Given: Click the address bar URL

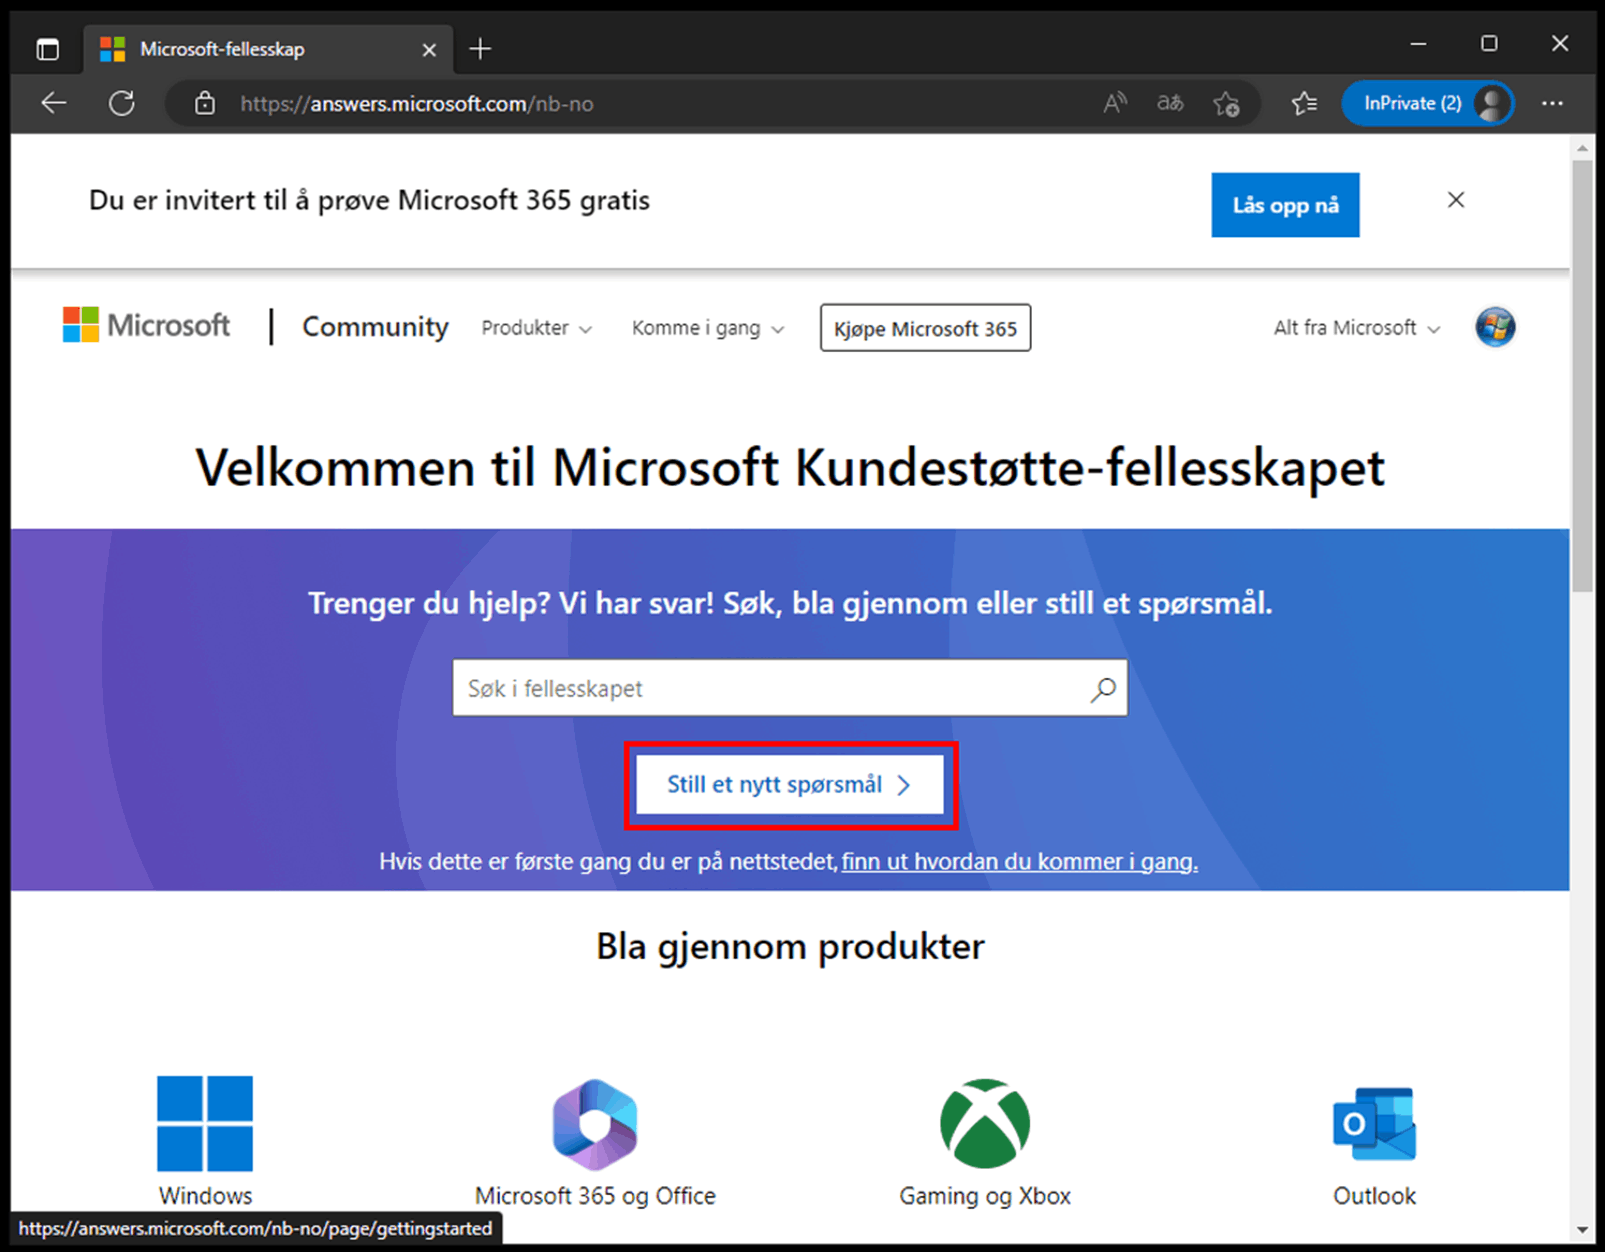Looking at the screenshot, I should click(x=417, y=104).
